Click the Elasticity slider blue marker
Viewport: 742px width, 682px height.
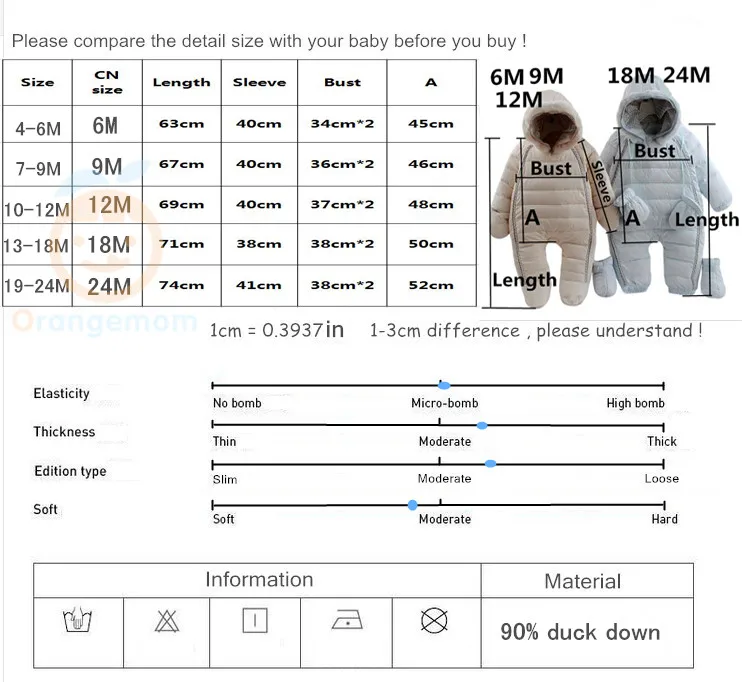(x=444, y=386)
